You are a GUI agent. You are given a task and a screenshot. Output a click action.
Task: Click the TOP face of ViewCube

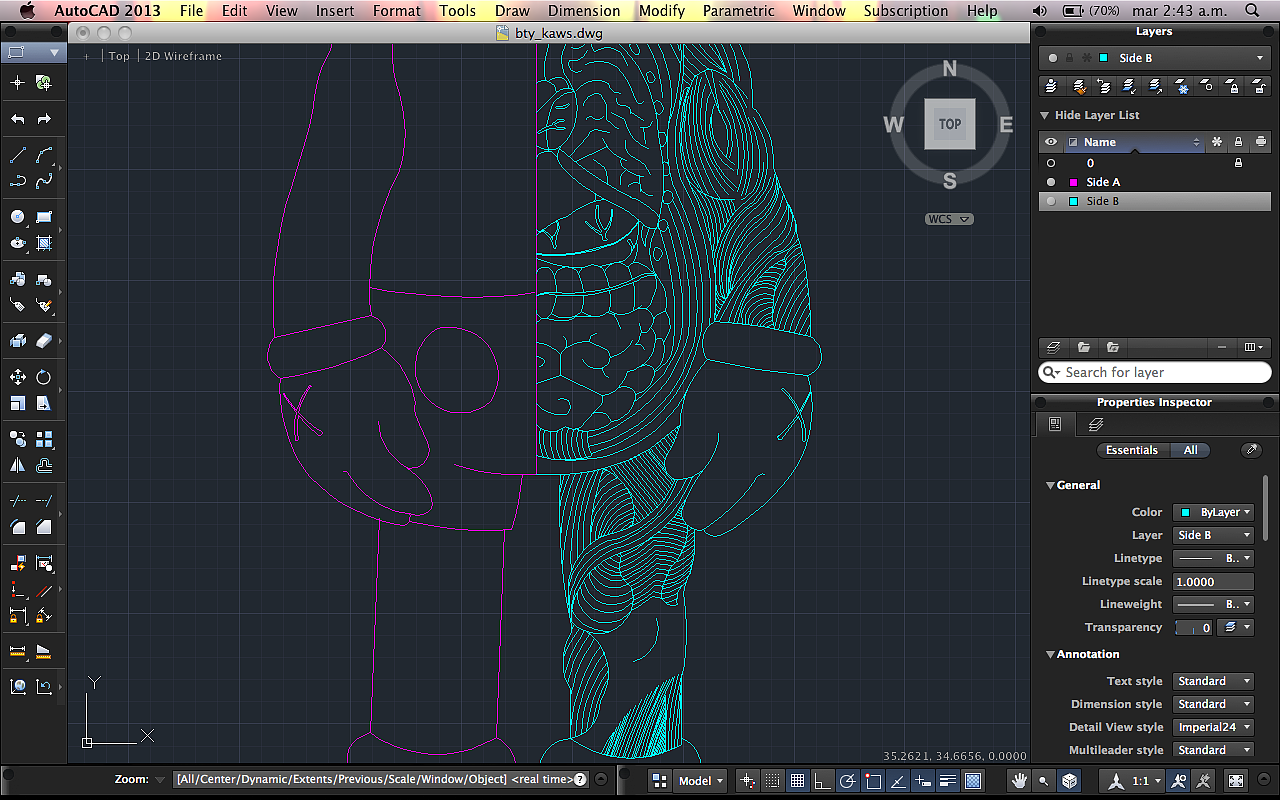click(949, 124)
